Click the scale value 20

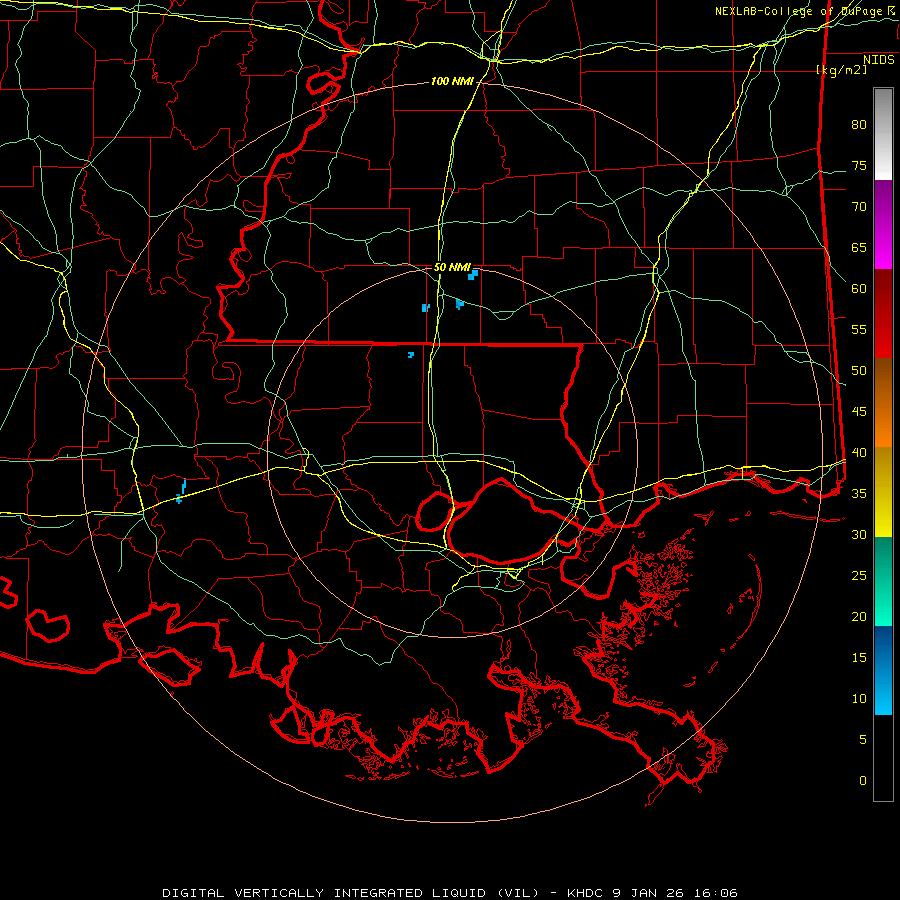click(859, 616)
